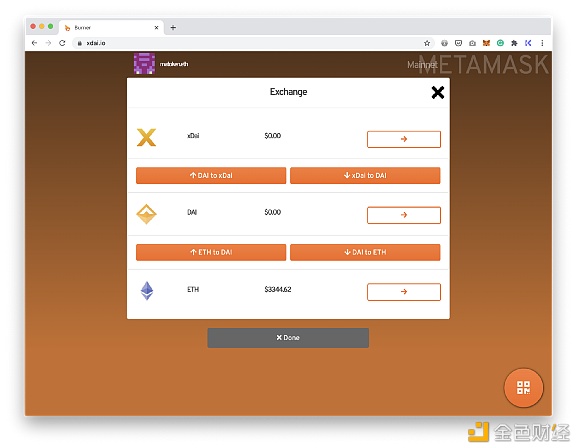Click the lock icon in the address bar
Viewport: 576px width, 448px height.
[79, 43]
